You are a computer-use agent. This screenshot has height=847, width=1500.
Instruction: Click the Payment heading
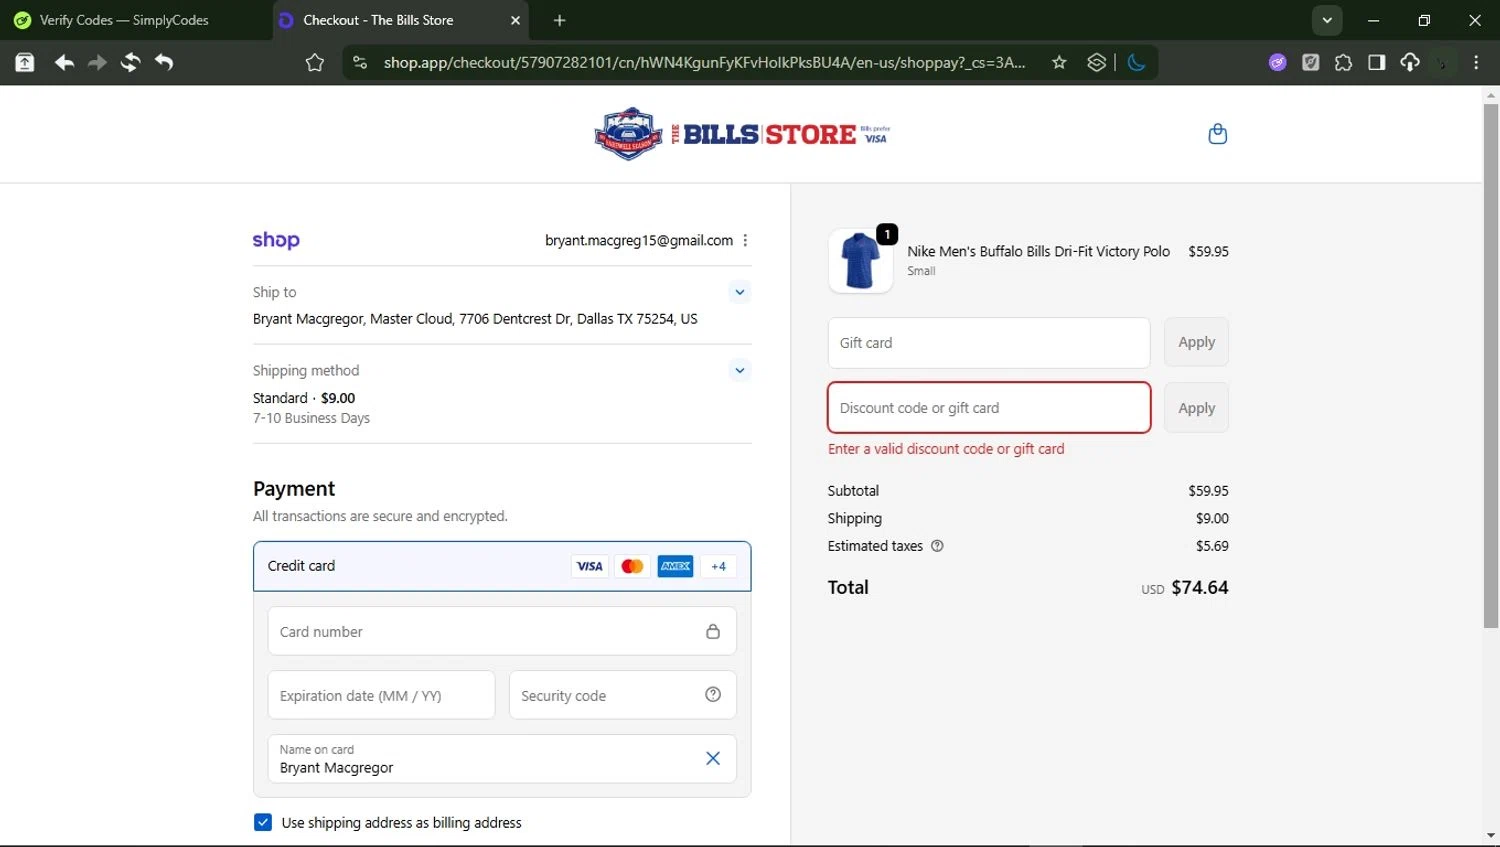294,489
